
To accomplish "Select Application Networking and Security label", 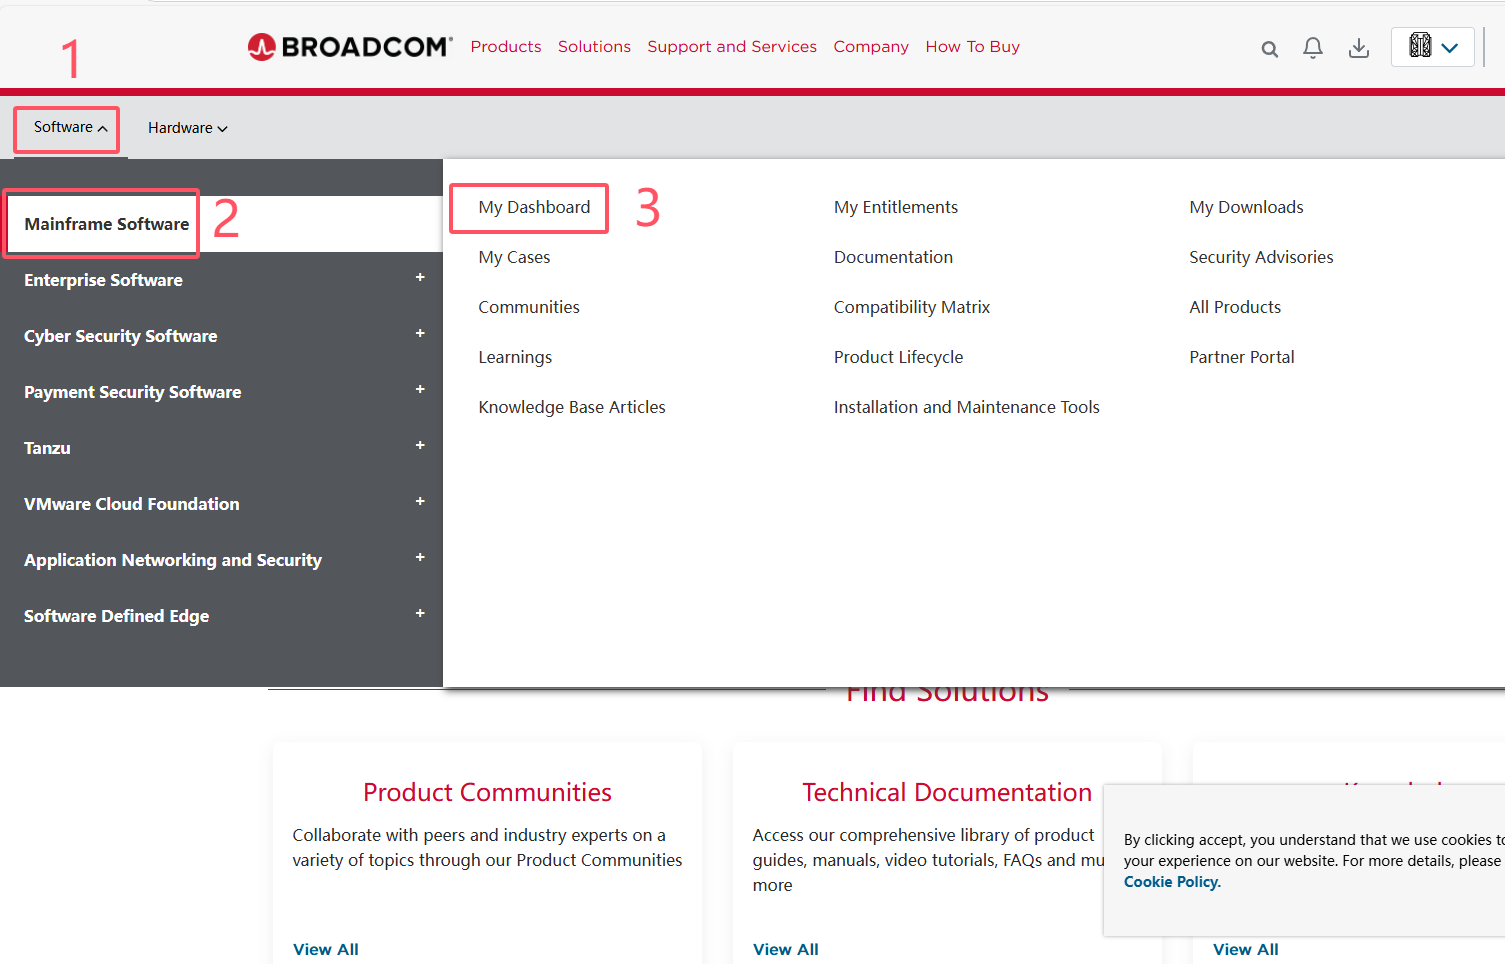I will [173, 560].
